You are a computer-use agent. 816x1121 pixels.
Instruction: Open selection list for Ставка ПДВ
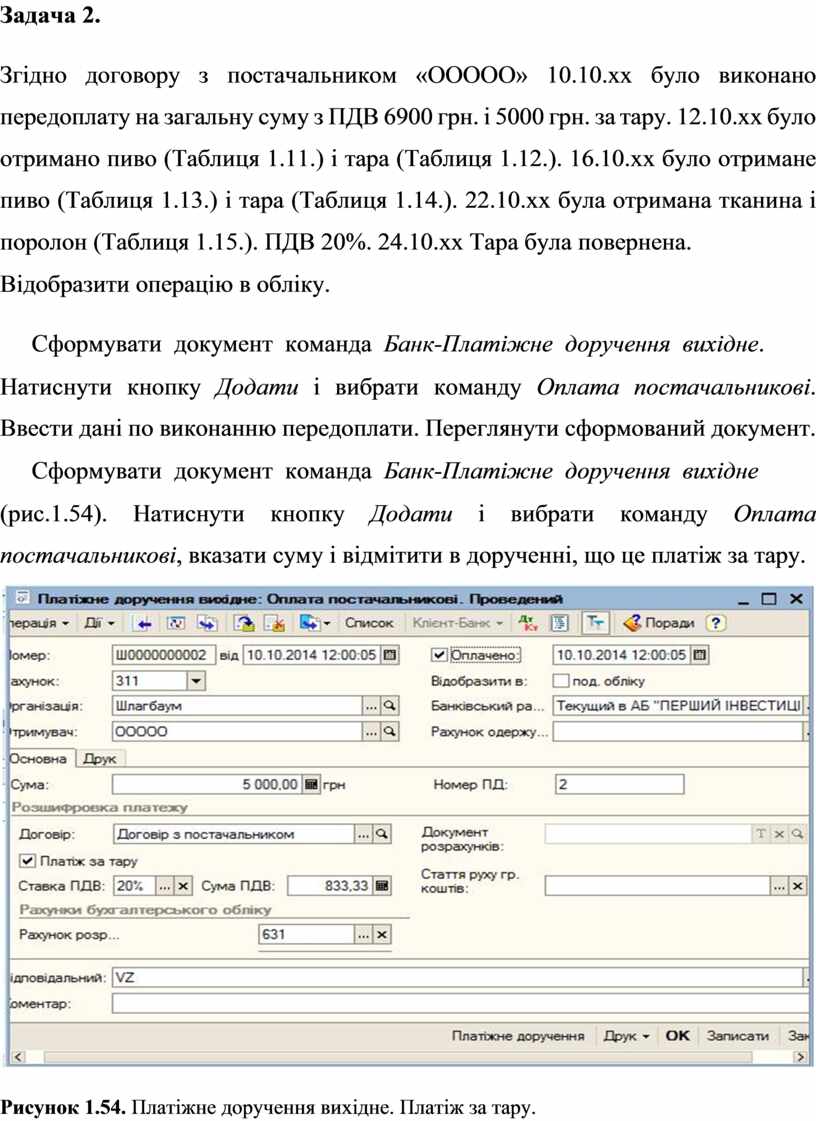tap(165, 886)
